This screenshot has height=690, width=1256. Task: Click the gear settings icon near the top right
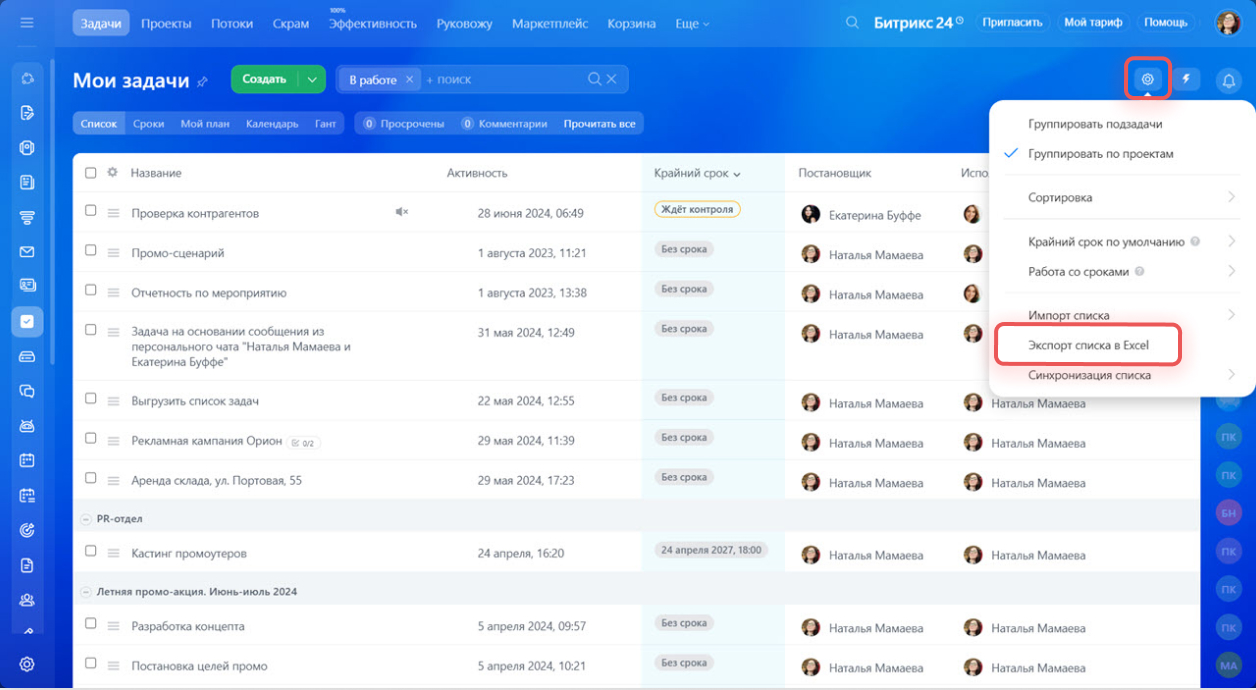pos(1147,79)
